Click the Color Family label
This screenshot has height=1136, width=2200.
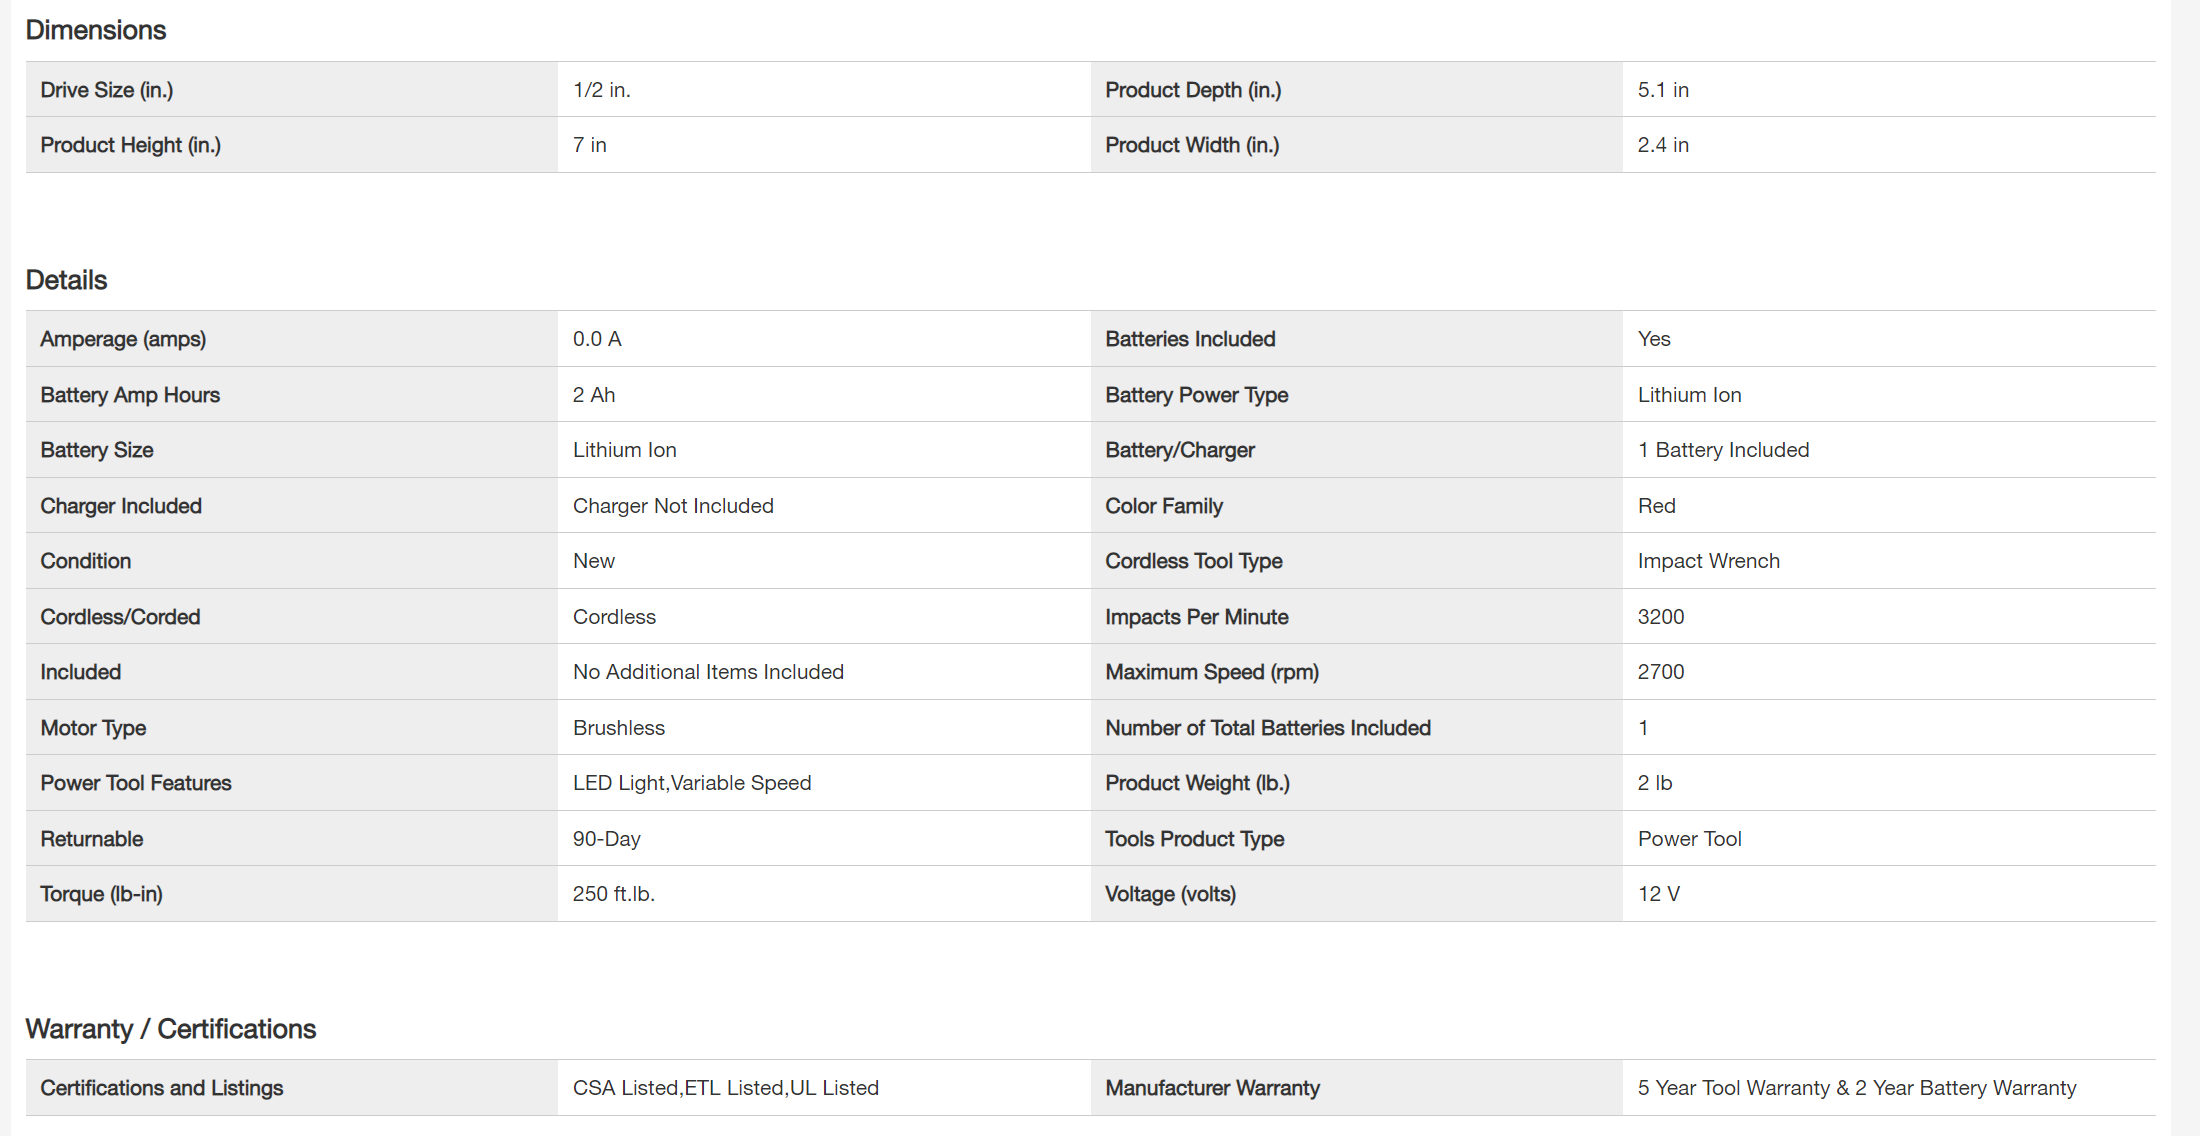coord(1163,506)
